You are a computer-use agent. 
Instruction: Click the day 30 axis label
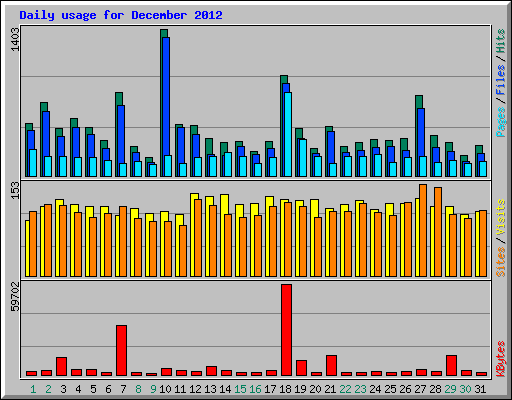pos(465,389)
